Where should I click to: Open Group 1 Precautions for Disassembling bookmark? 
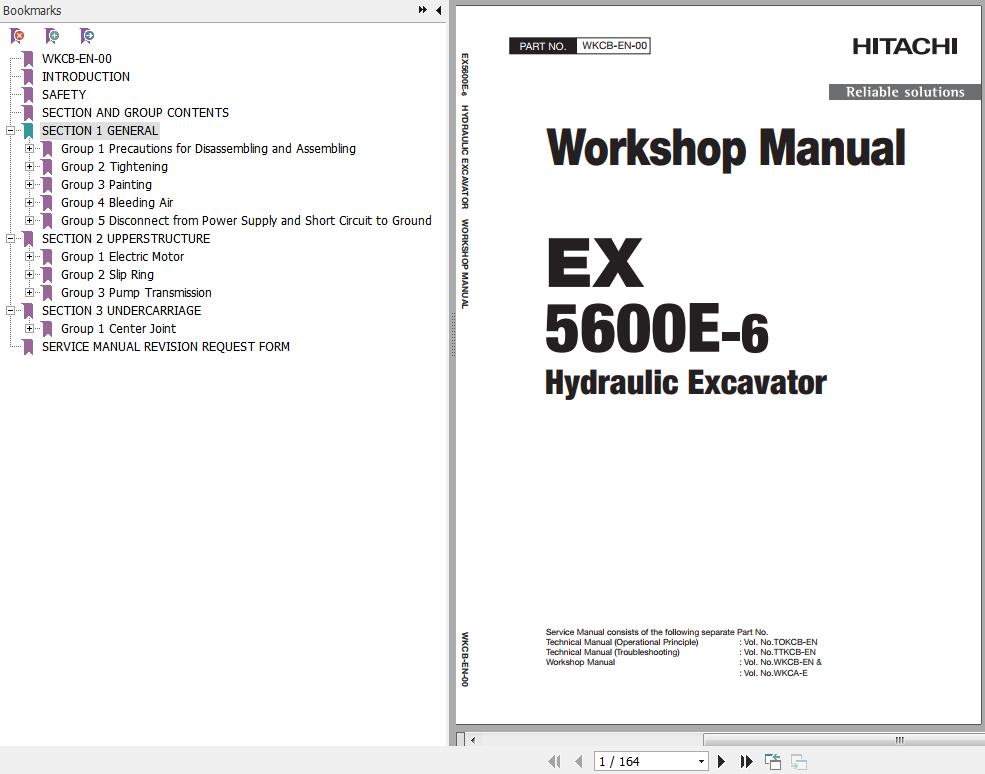[x=208, y=149]
